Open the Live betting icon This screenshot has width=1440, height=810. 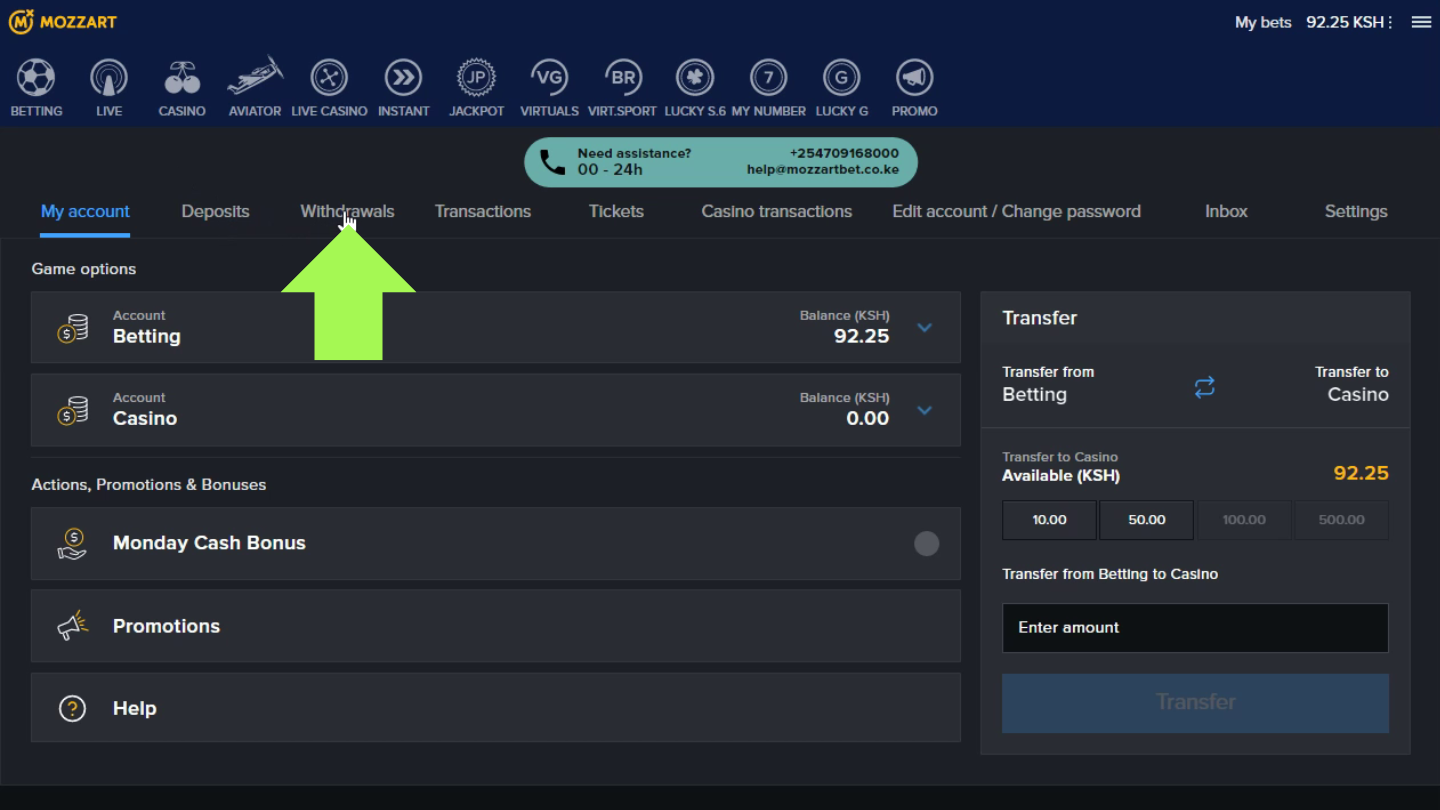109,78
